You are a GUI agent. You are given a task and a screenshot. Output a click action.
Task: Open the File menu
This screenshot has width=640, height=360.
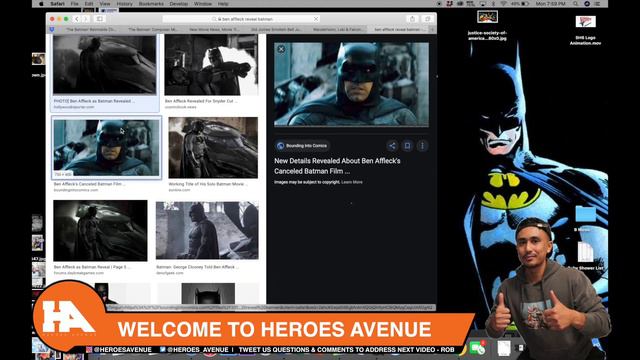(74, 4)
